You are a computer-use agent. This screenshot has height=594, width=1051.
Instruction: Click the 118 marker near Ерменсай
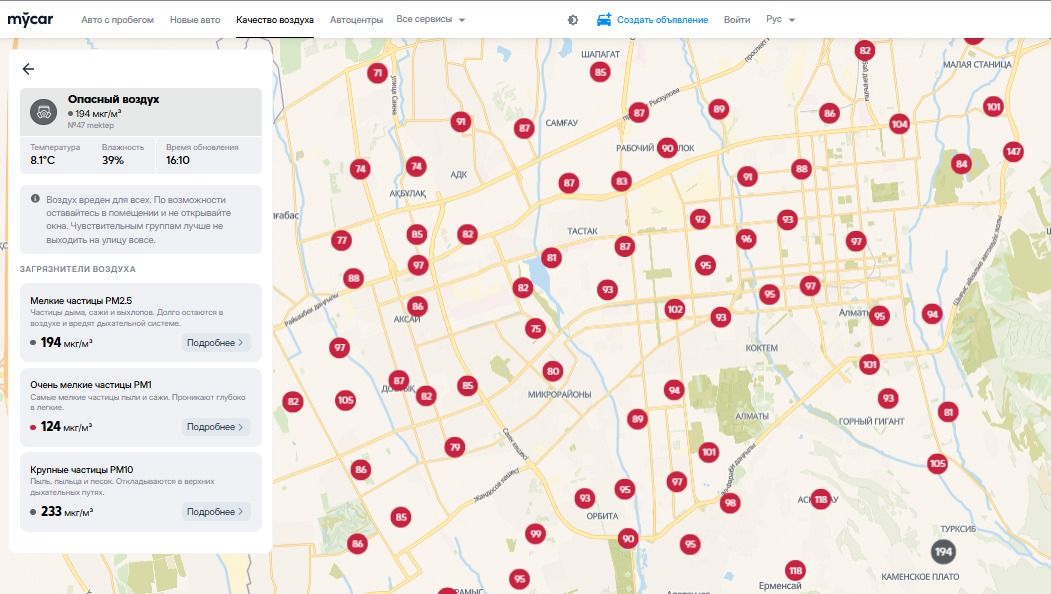(x=795, y=571)
